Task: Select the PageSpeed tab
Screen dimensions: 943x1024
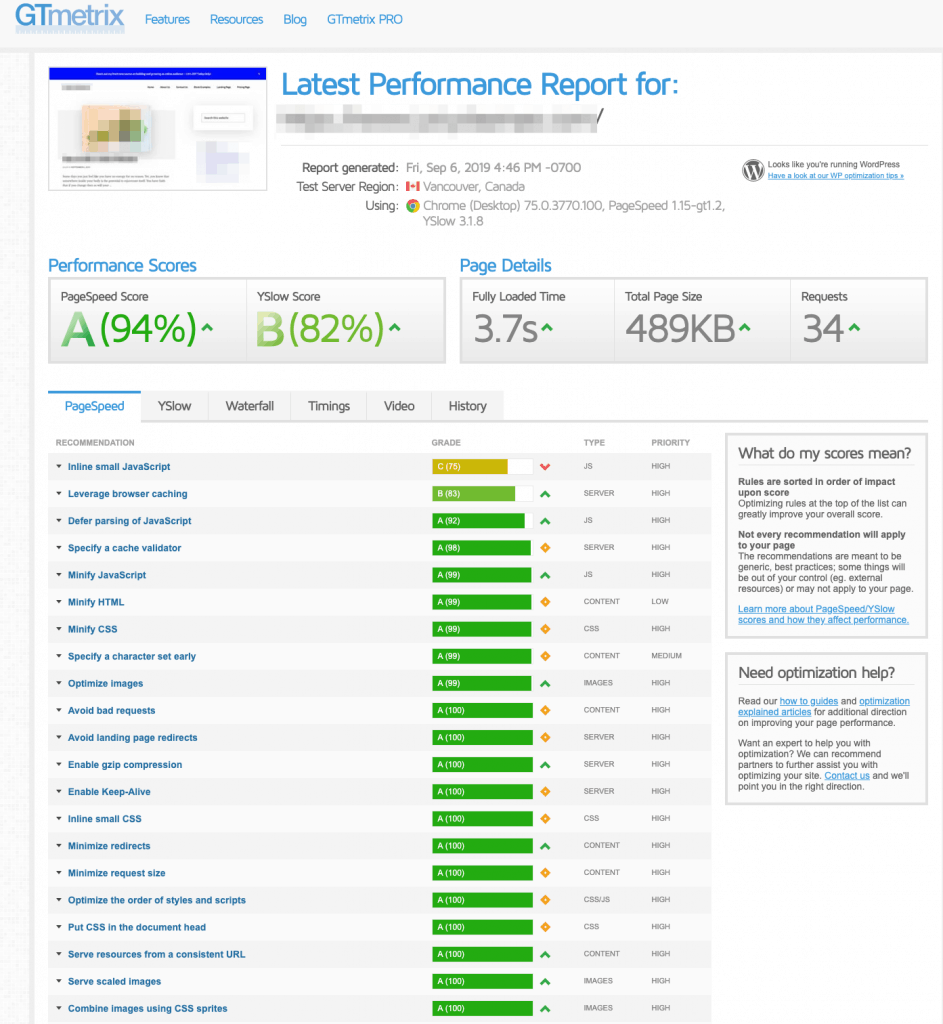Action: point(95,406)
